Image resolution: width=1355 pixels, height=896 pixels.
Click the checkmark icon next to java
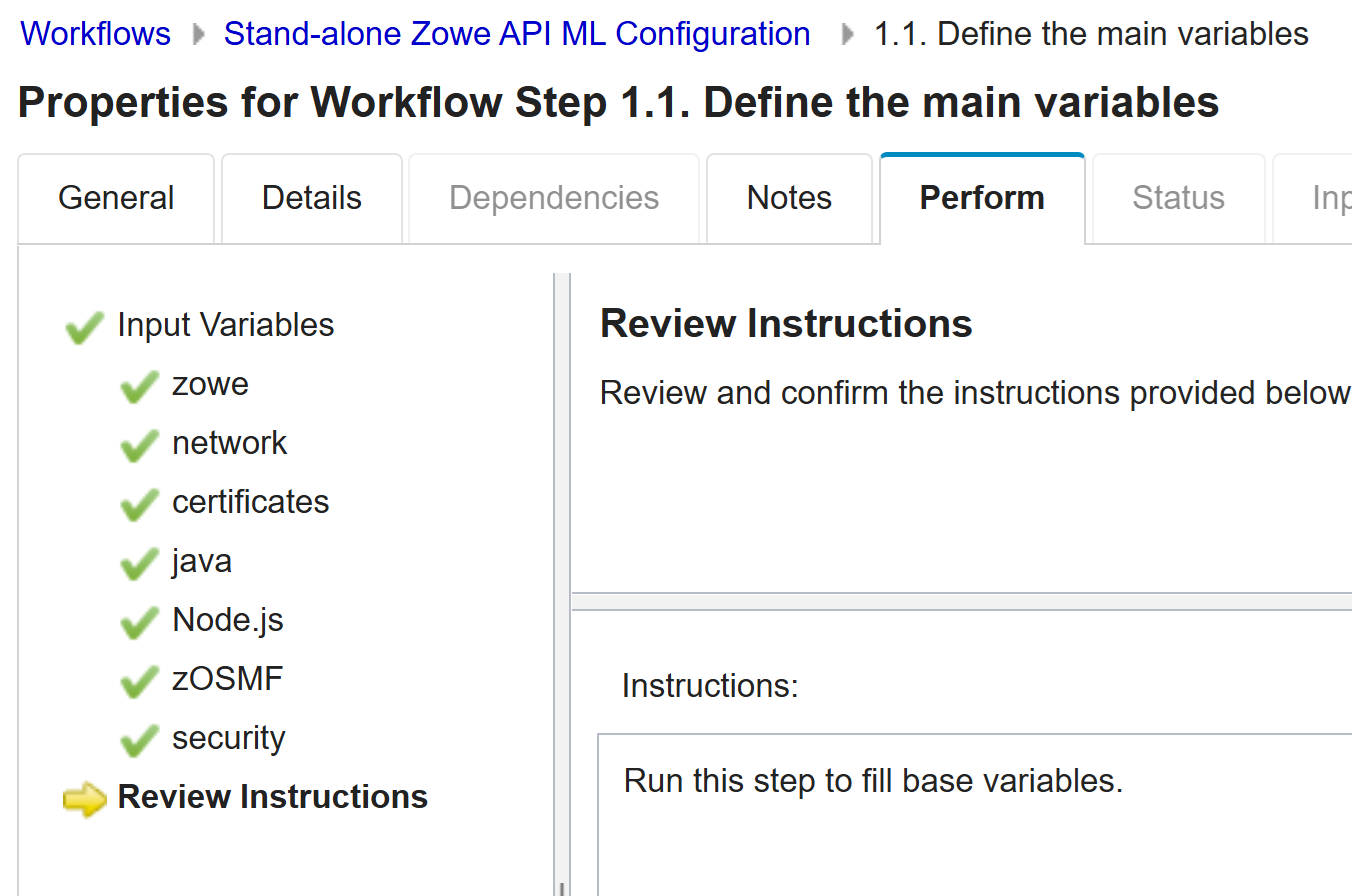pyautogui.click(x=139, y=565)
